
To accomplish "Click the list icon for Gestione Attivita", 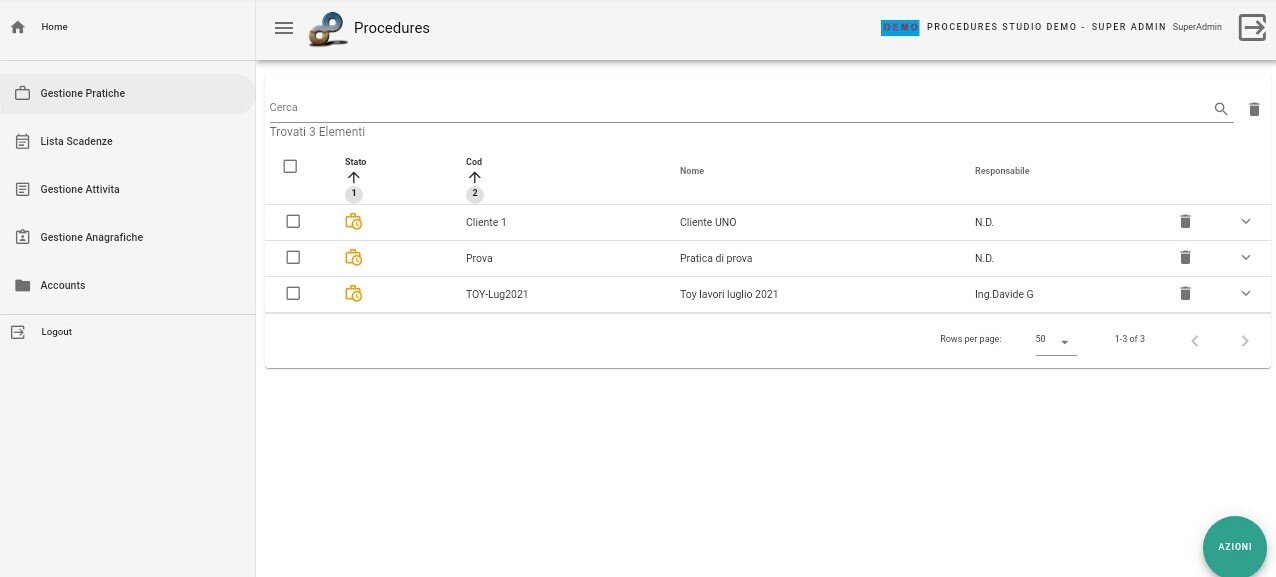I will pyautogui.click(x=22, y=189).
